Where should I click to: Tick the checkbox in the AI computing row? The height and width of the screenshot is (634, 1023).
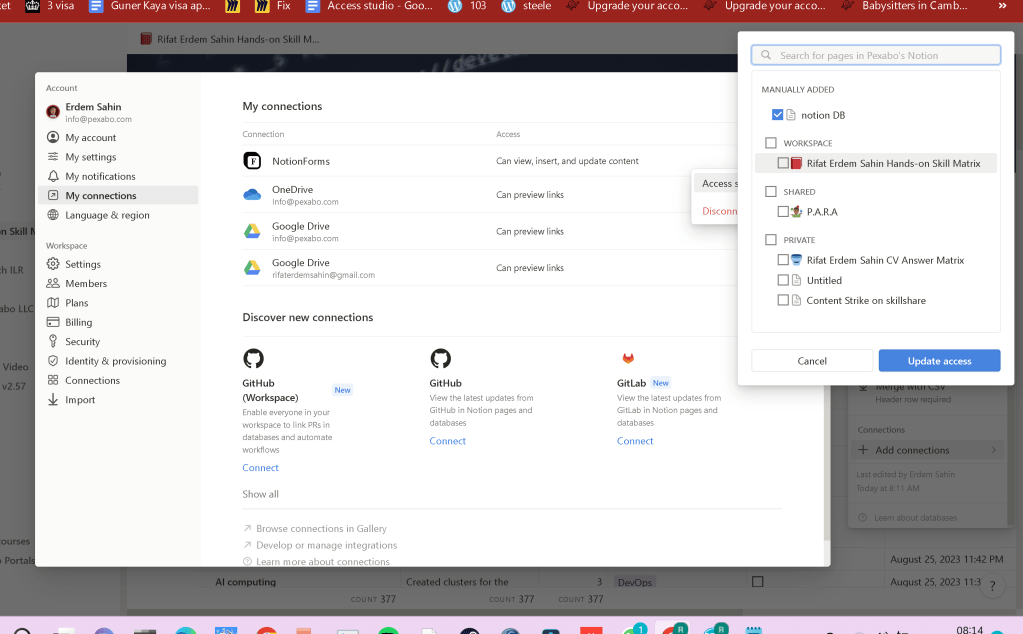(x=757, y=581)
